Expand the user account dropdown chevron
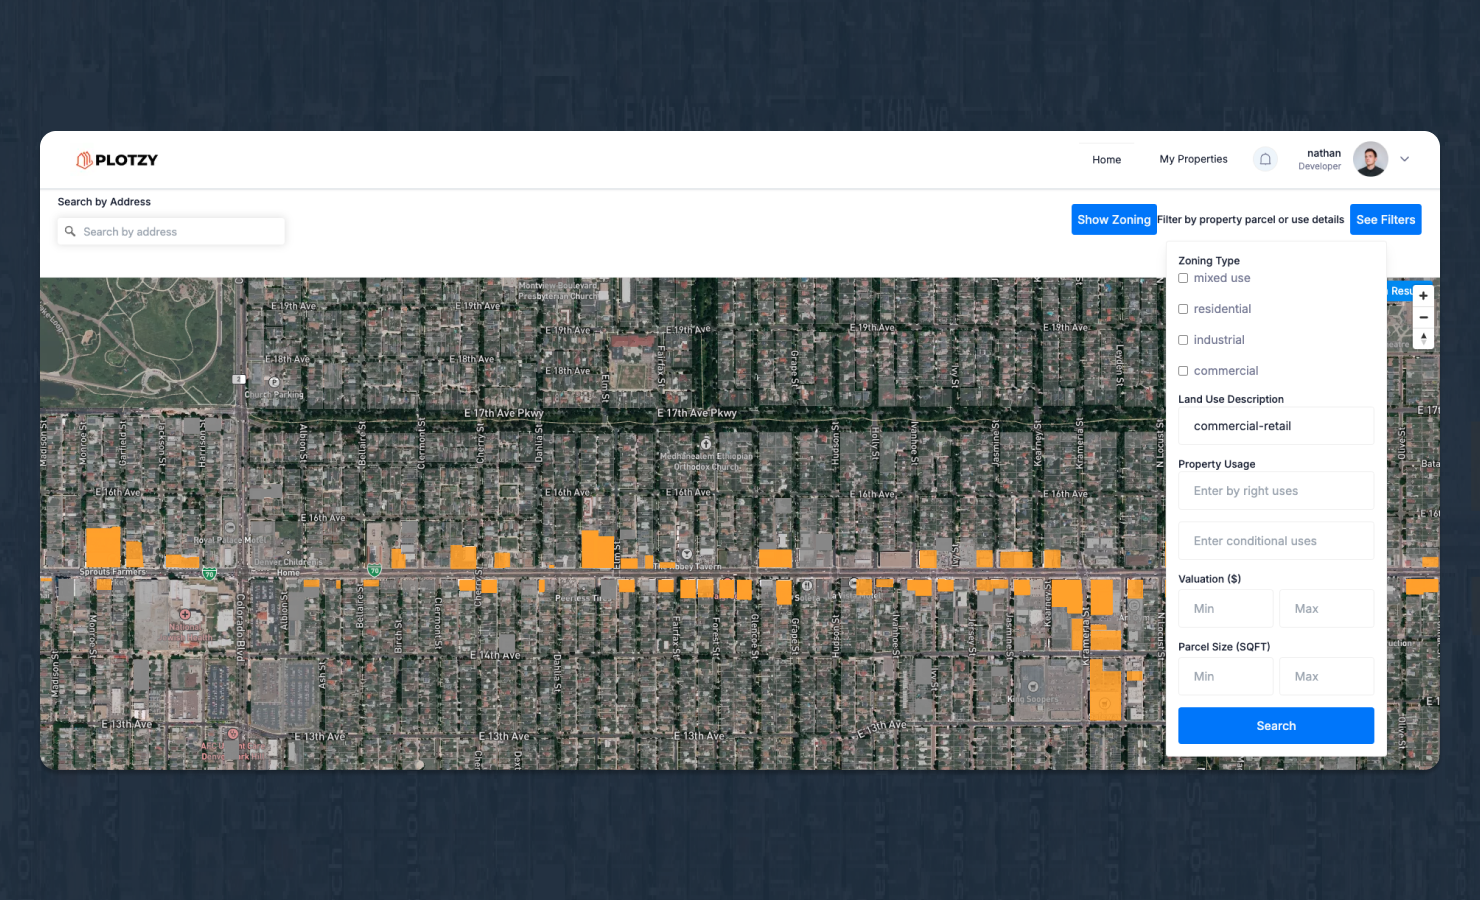This screenshot has width=1480, height=900. 1405,159
